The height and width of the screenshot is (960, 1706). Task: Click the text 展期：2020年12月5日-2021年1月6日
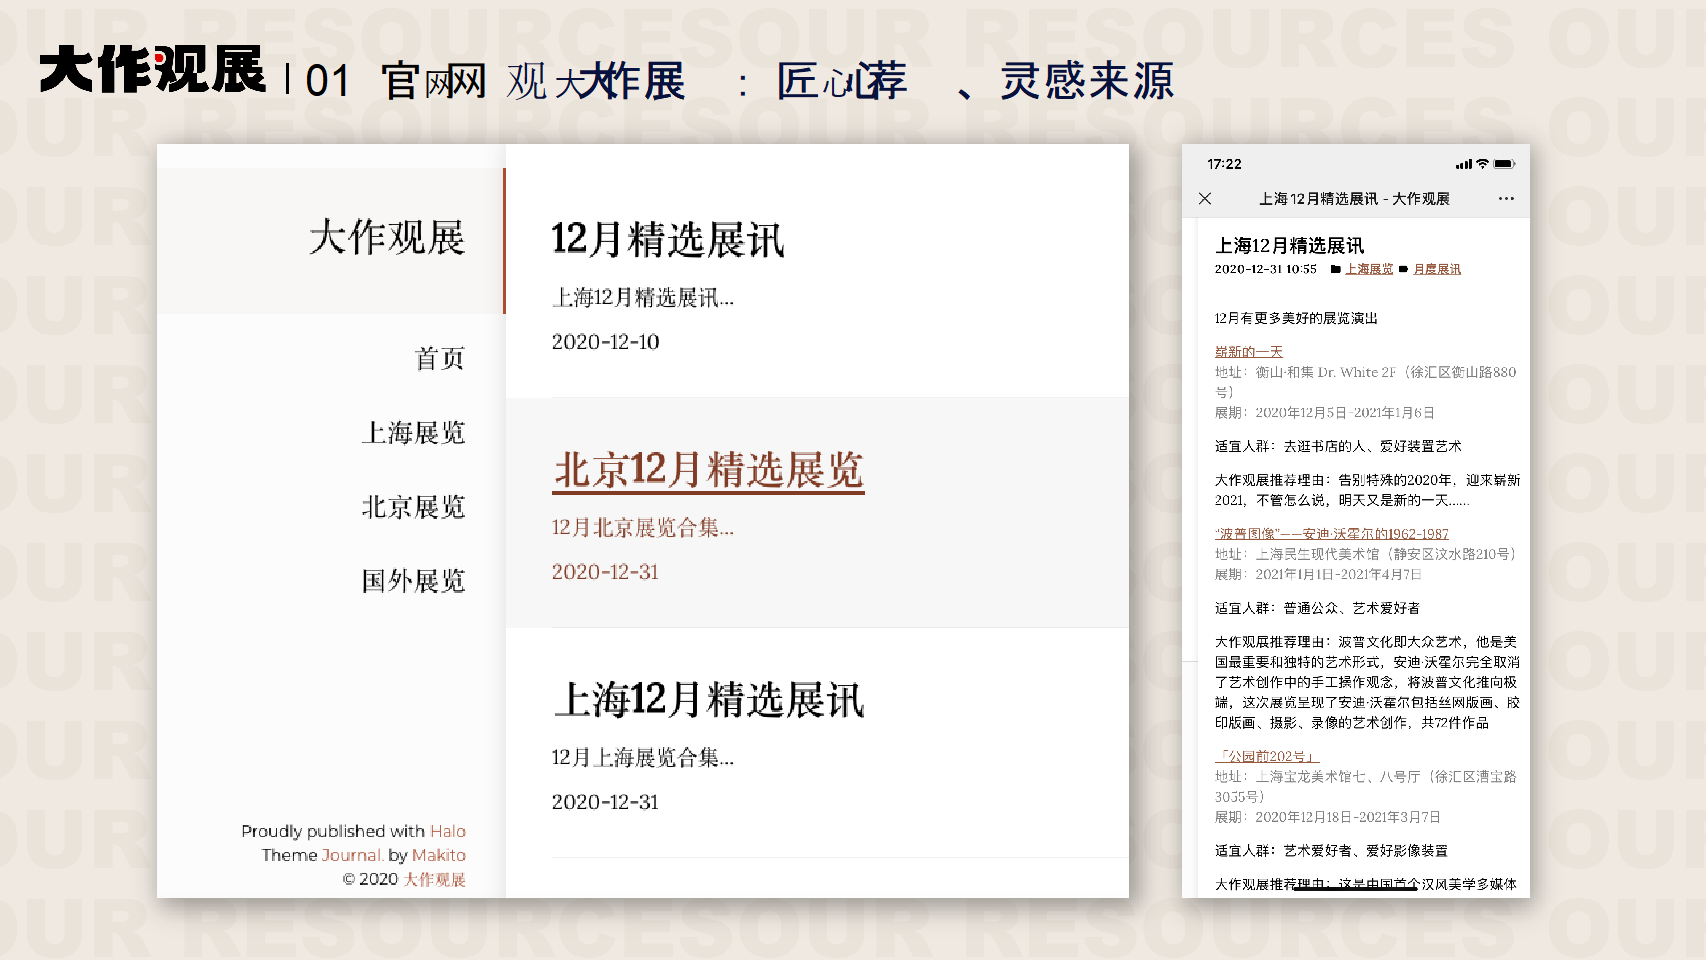pyautogui.click(x=1325, y=413)
